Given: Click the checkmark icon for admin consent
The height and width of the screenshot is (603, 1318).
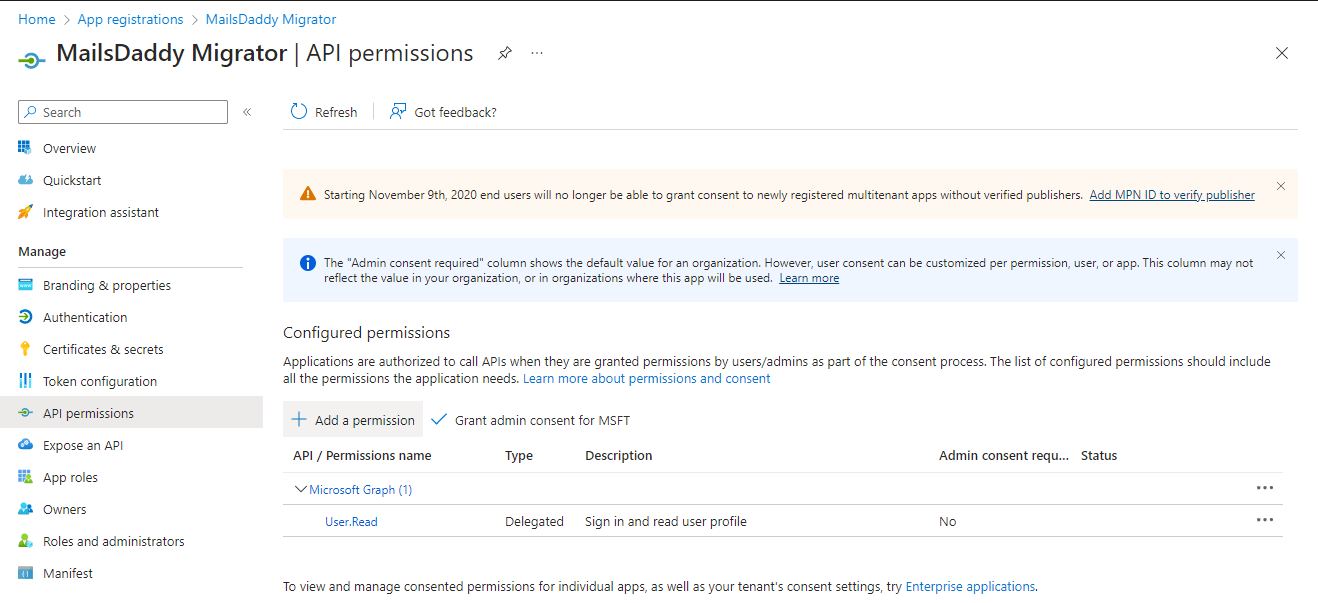Looking at the screenshot, I should (438, 420).
